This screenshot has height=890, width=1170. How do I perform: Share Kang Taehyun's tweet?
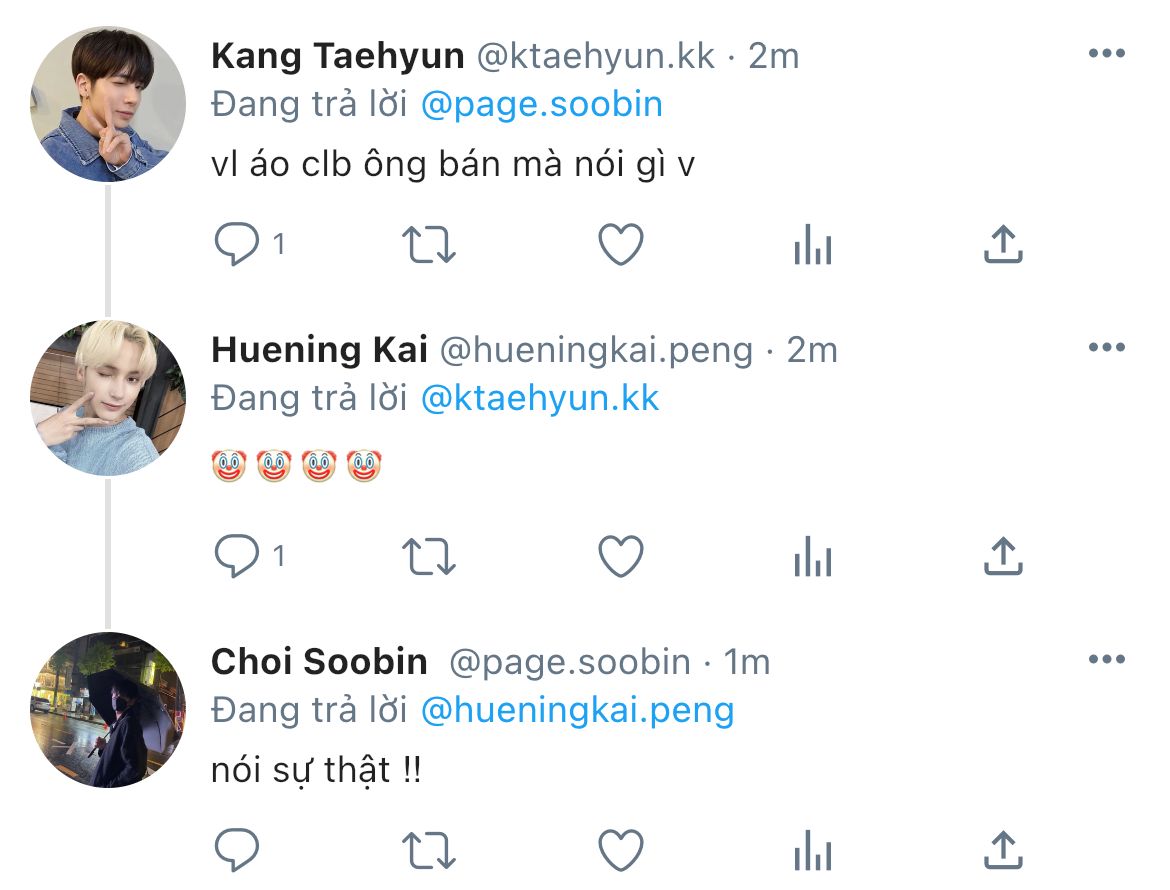click(1003, 243)
